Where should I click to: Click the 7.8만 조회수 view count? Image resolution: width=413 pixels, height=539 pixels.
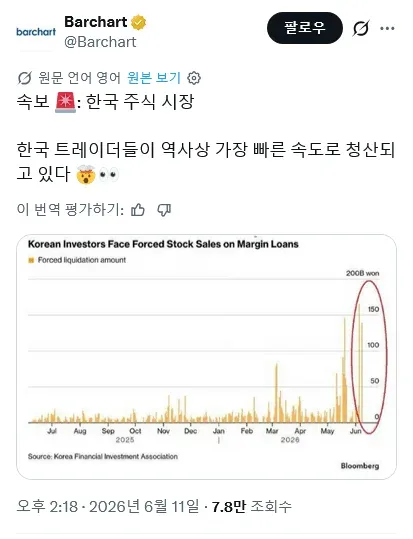tap(251, 506)
